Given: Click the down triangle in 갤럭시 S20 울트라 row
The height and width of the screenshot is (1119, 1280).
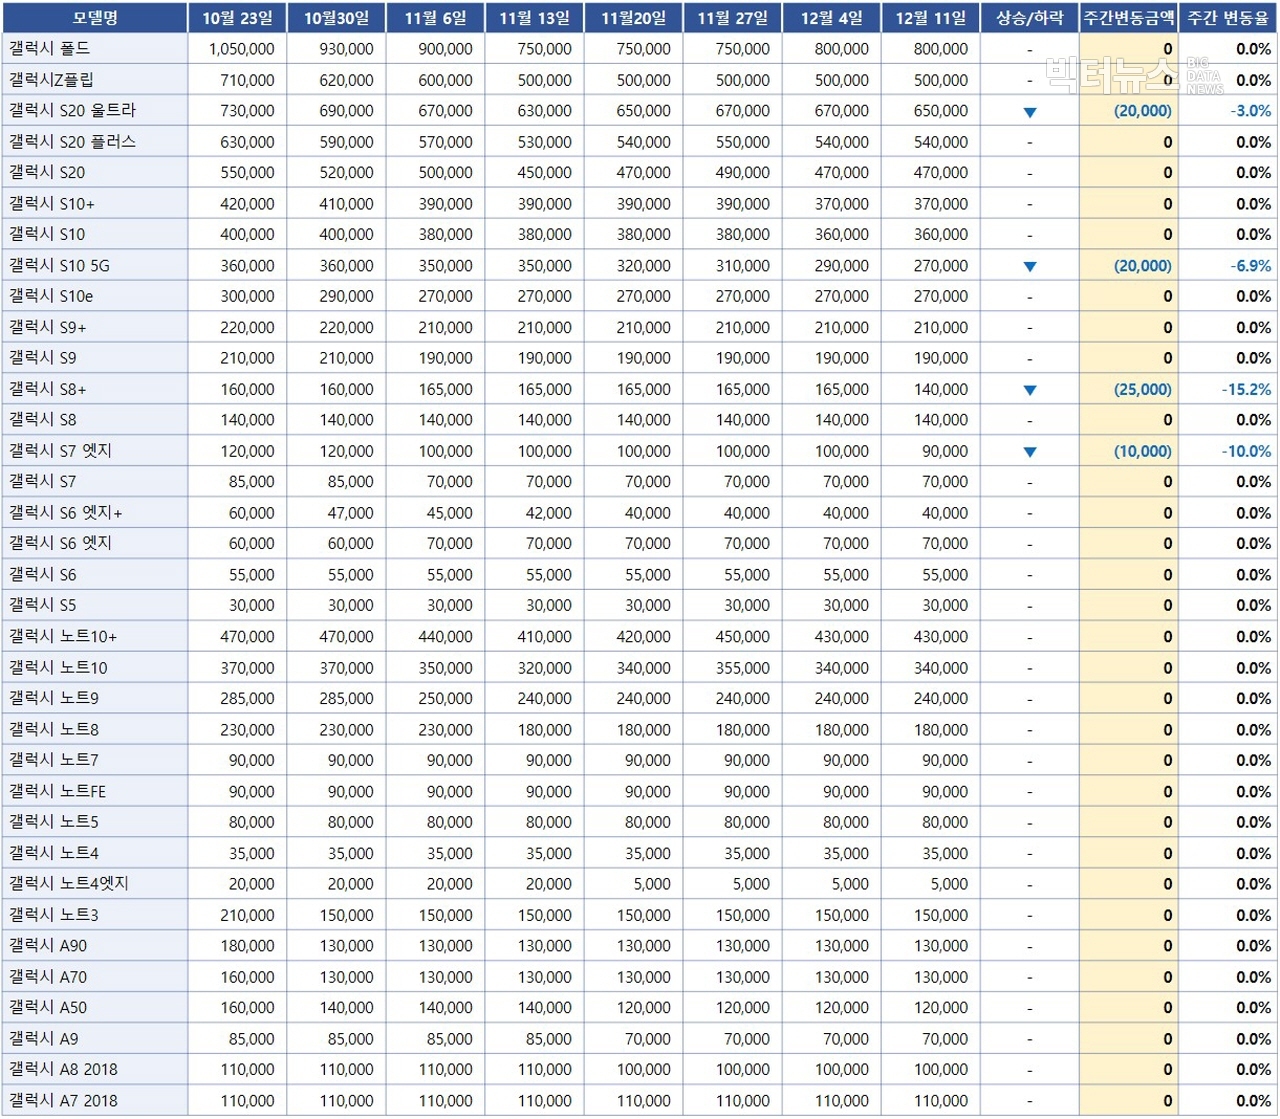Looking at the screenshot, I should click(1030, 112).
